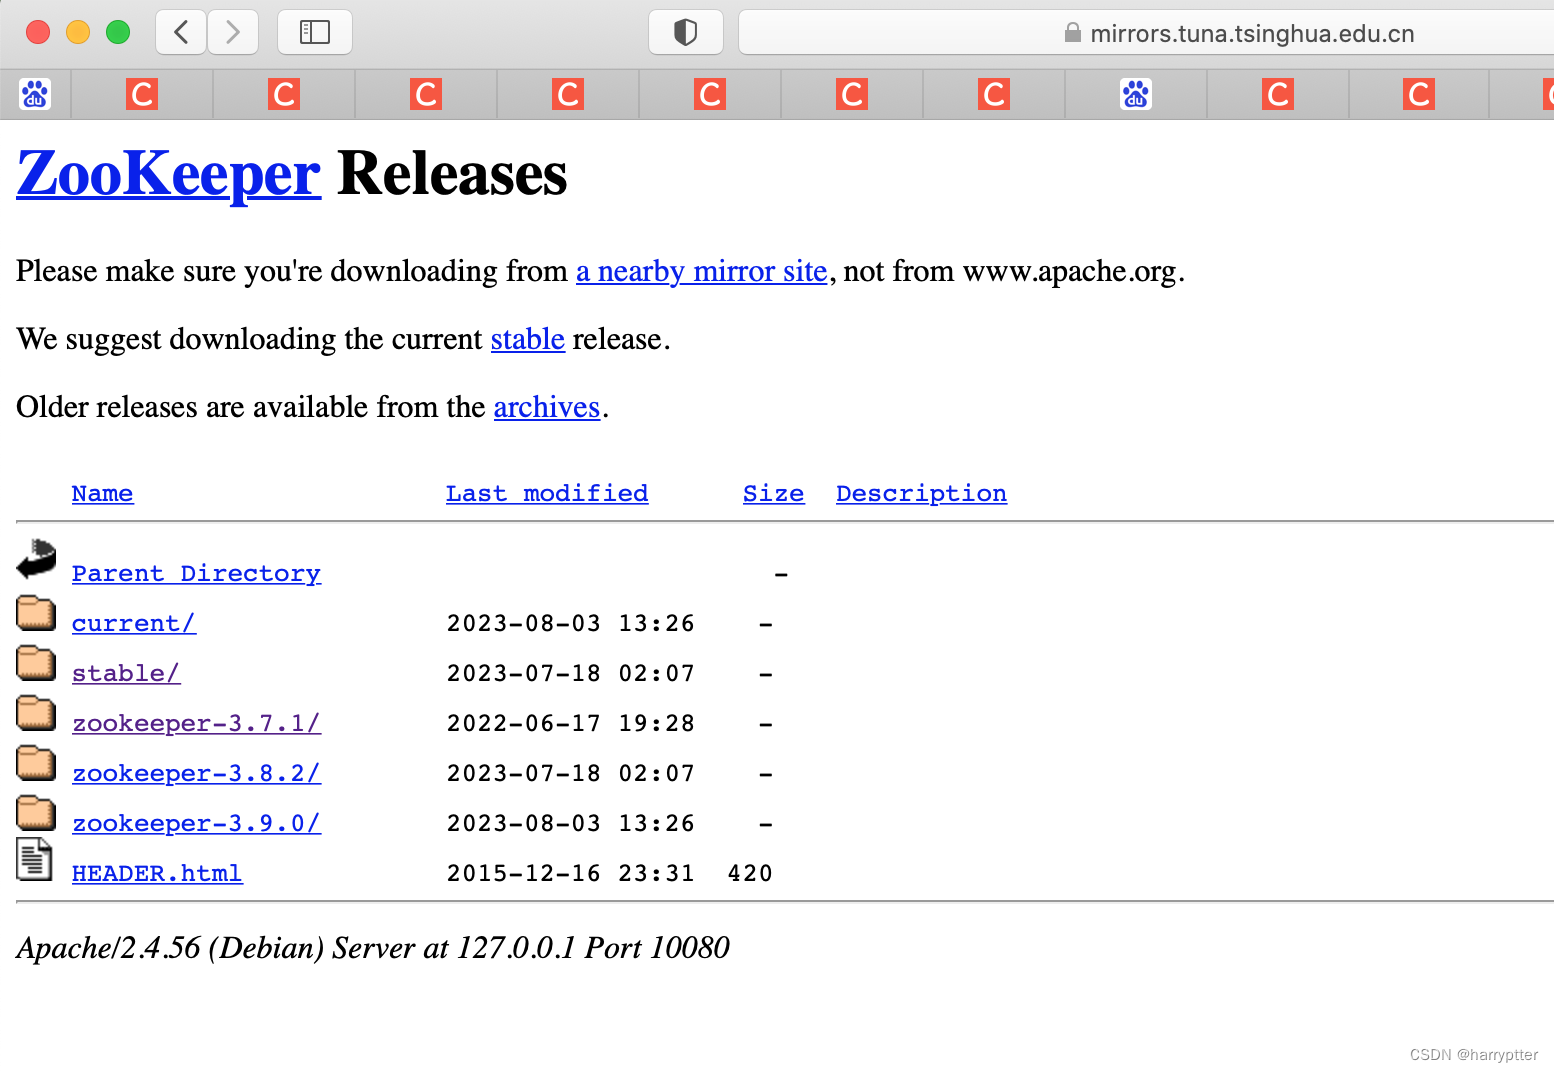Focus the address bar showing mirrors.tuna.tsinghua.edu.cn
1554x1072 pixels.
point(1146,33)
